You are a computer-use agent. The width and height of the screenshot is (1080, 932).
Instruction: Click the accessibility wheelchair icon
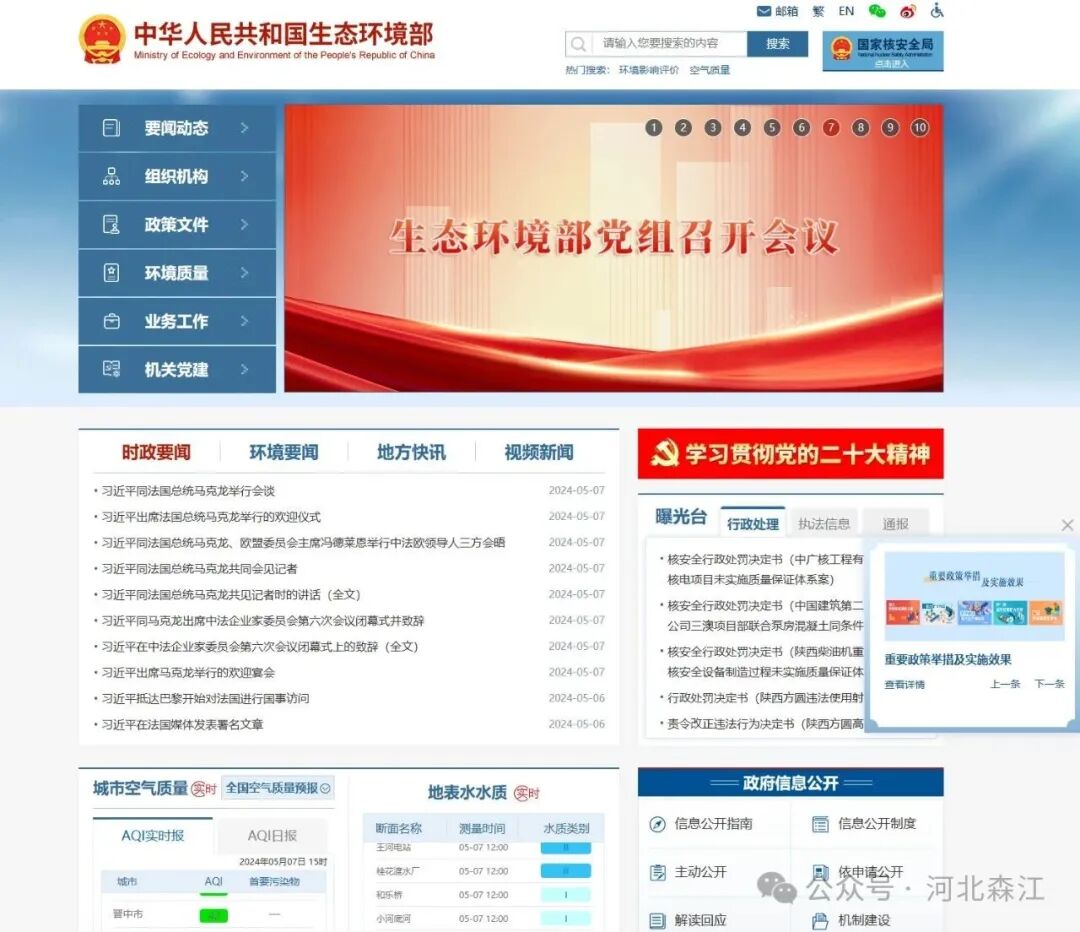point(937,11)
